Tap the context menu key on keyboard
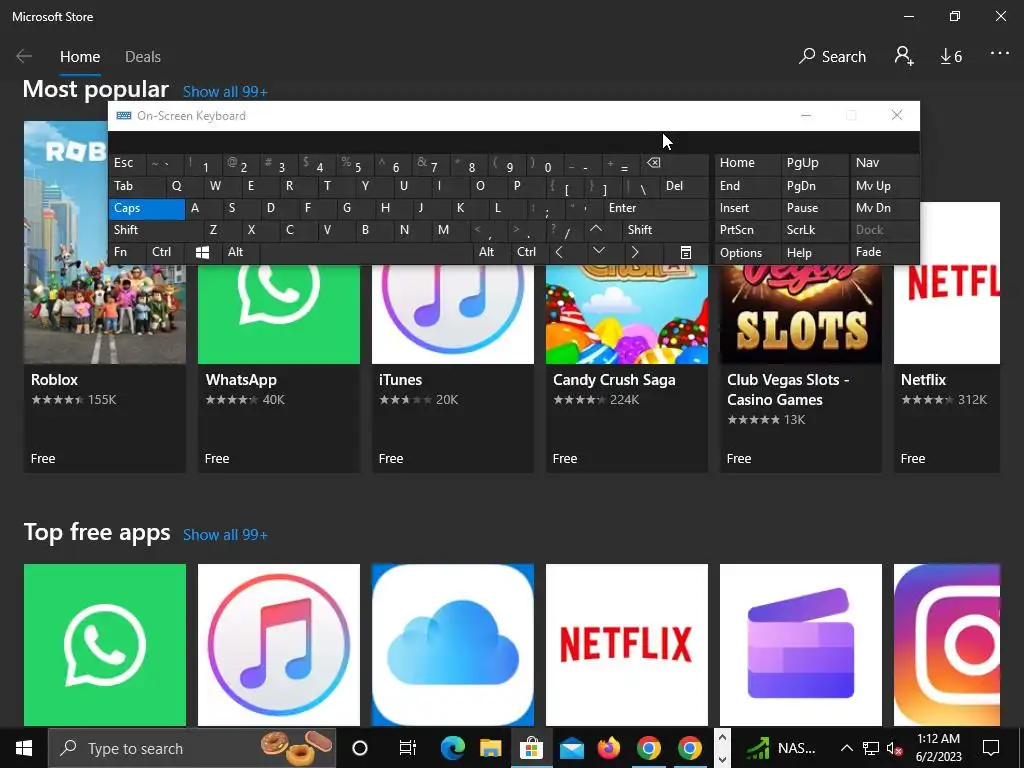This screenshot has height=768, width=1024. tap(686, 252)
